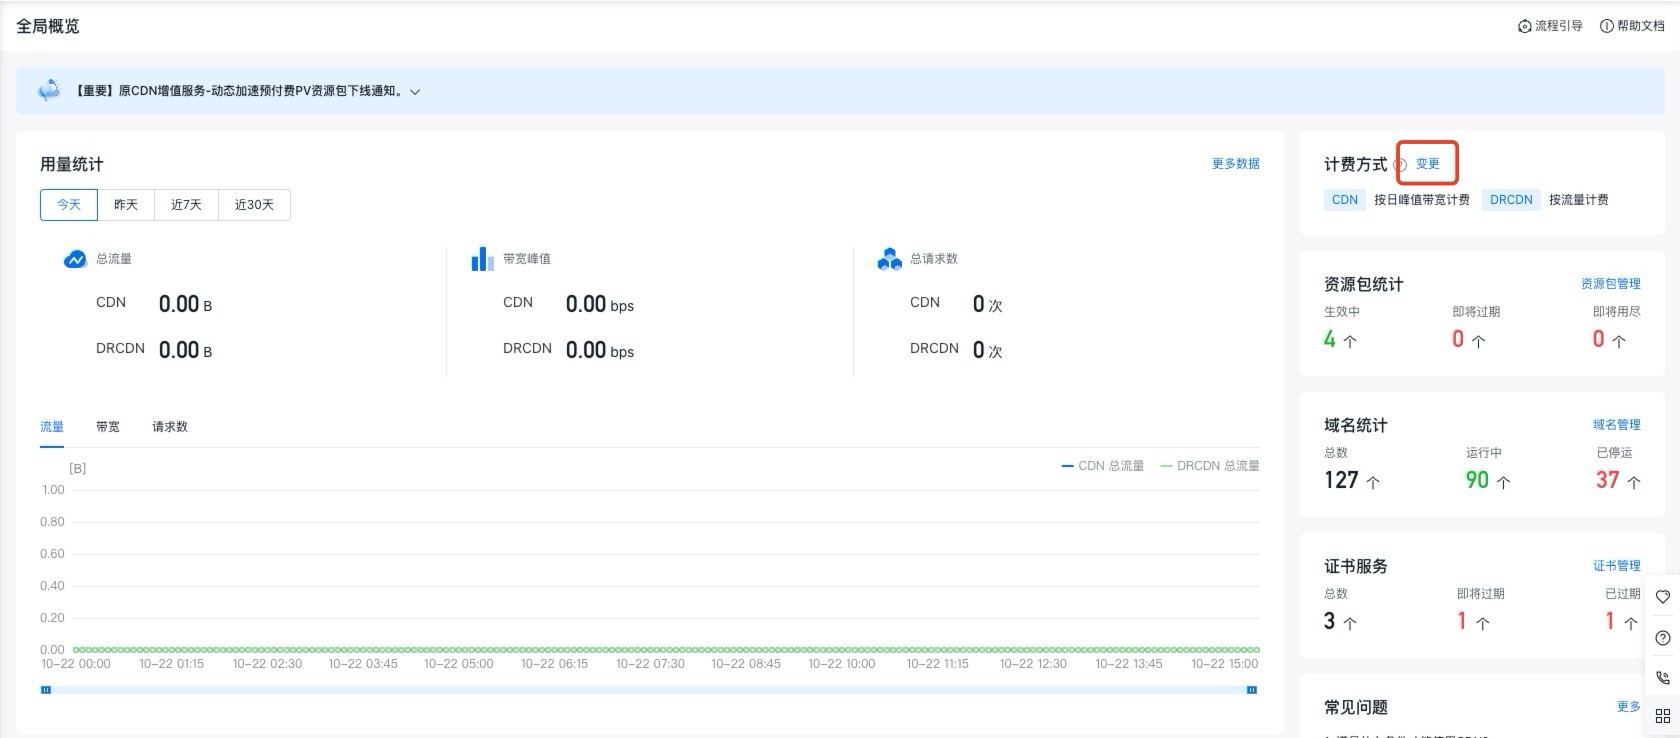
Task: Click the right chart zoom slider handle
Action: (1252, 690)
